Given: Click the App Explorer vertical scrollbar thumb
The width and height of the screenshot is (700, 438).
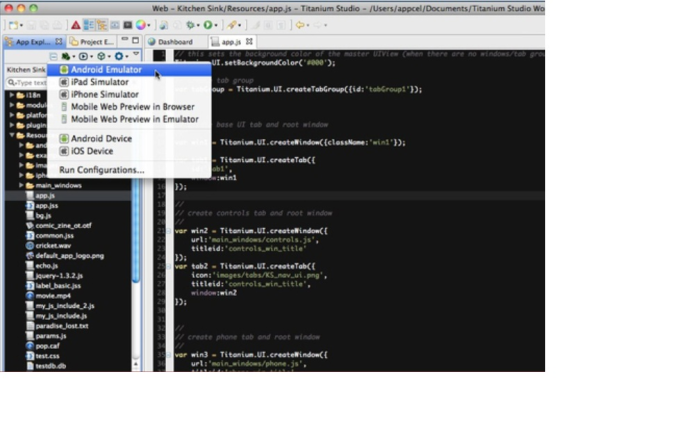Looking at the screenshot, I should [136, 230].
